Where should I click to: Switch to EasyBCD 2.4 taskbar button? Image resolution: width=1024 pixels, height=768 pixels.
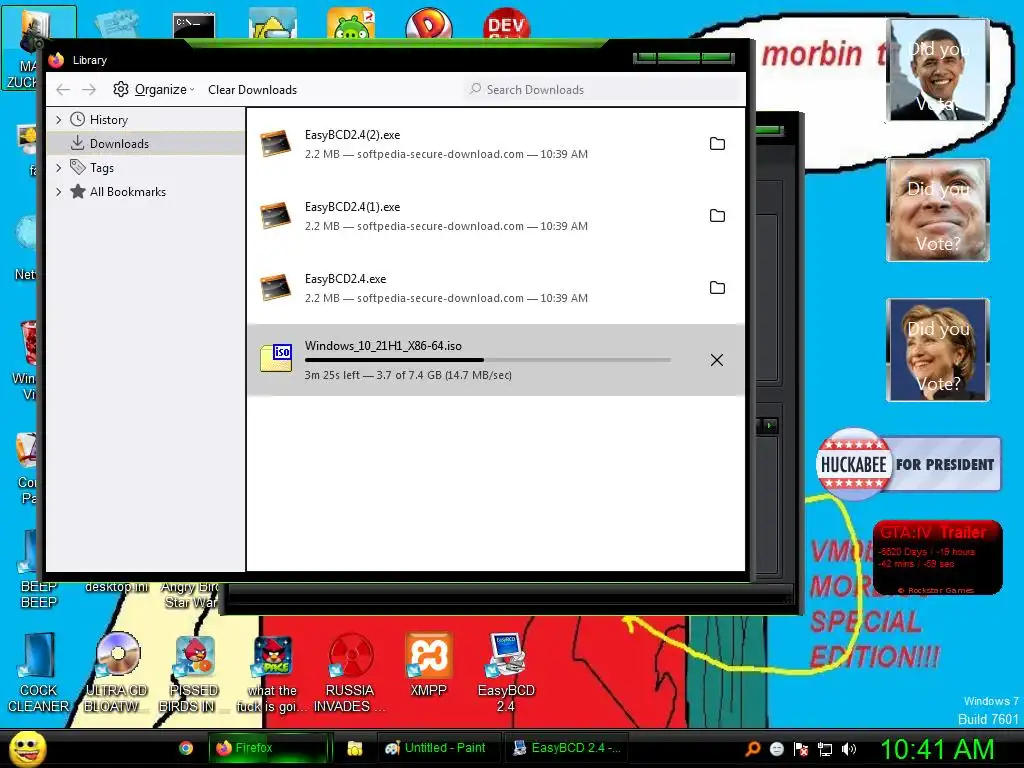click(566, 748)
